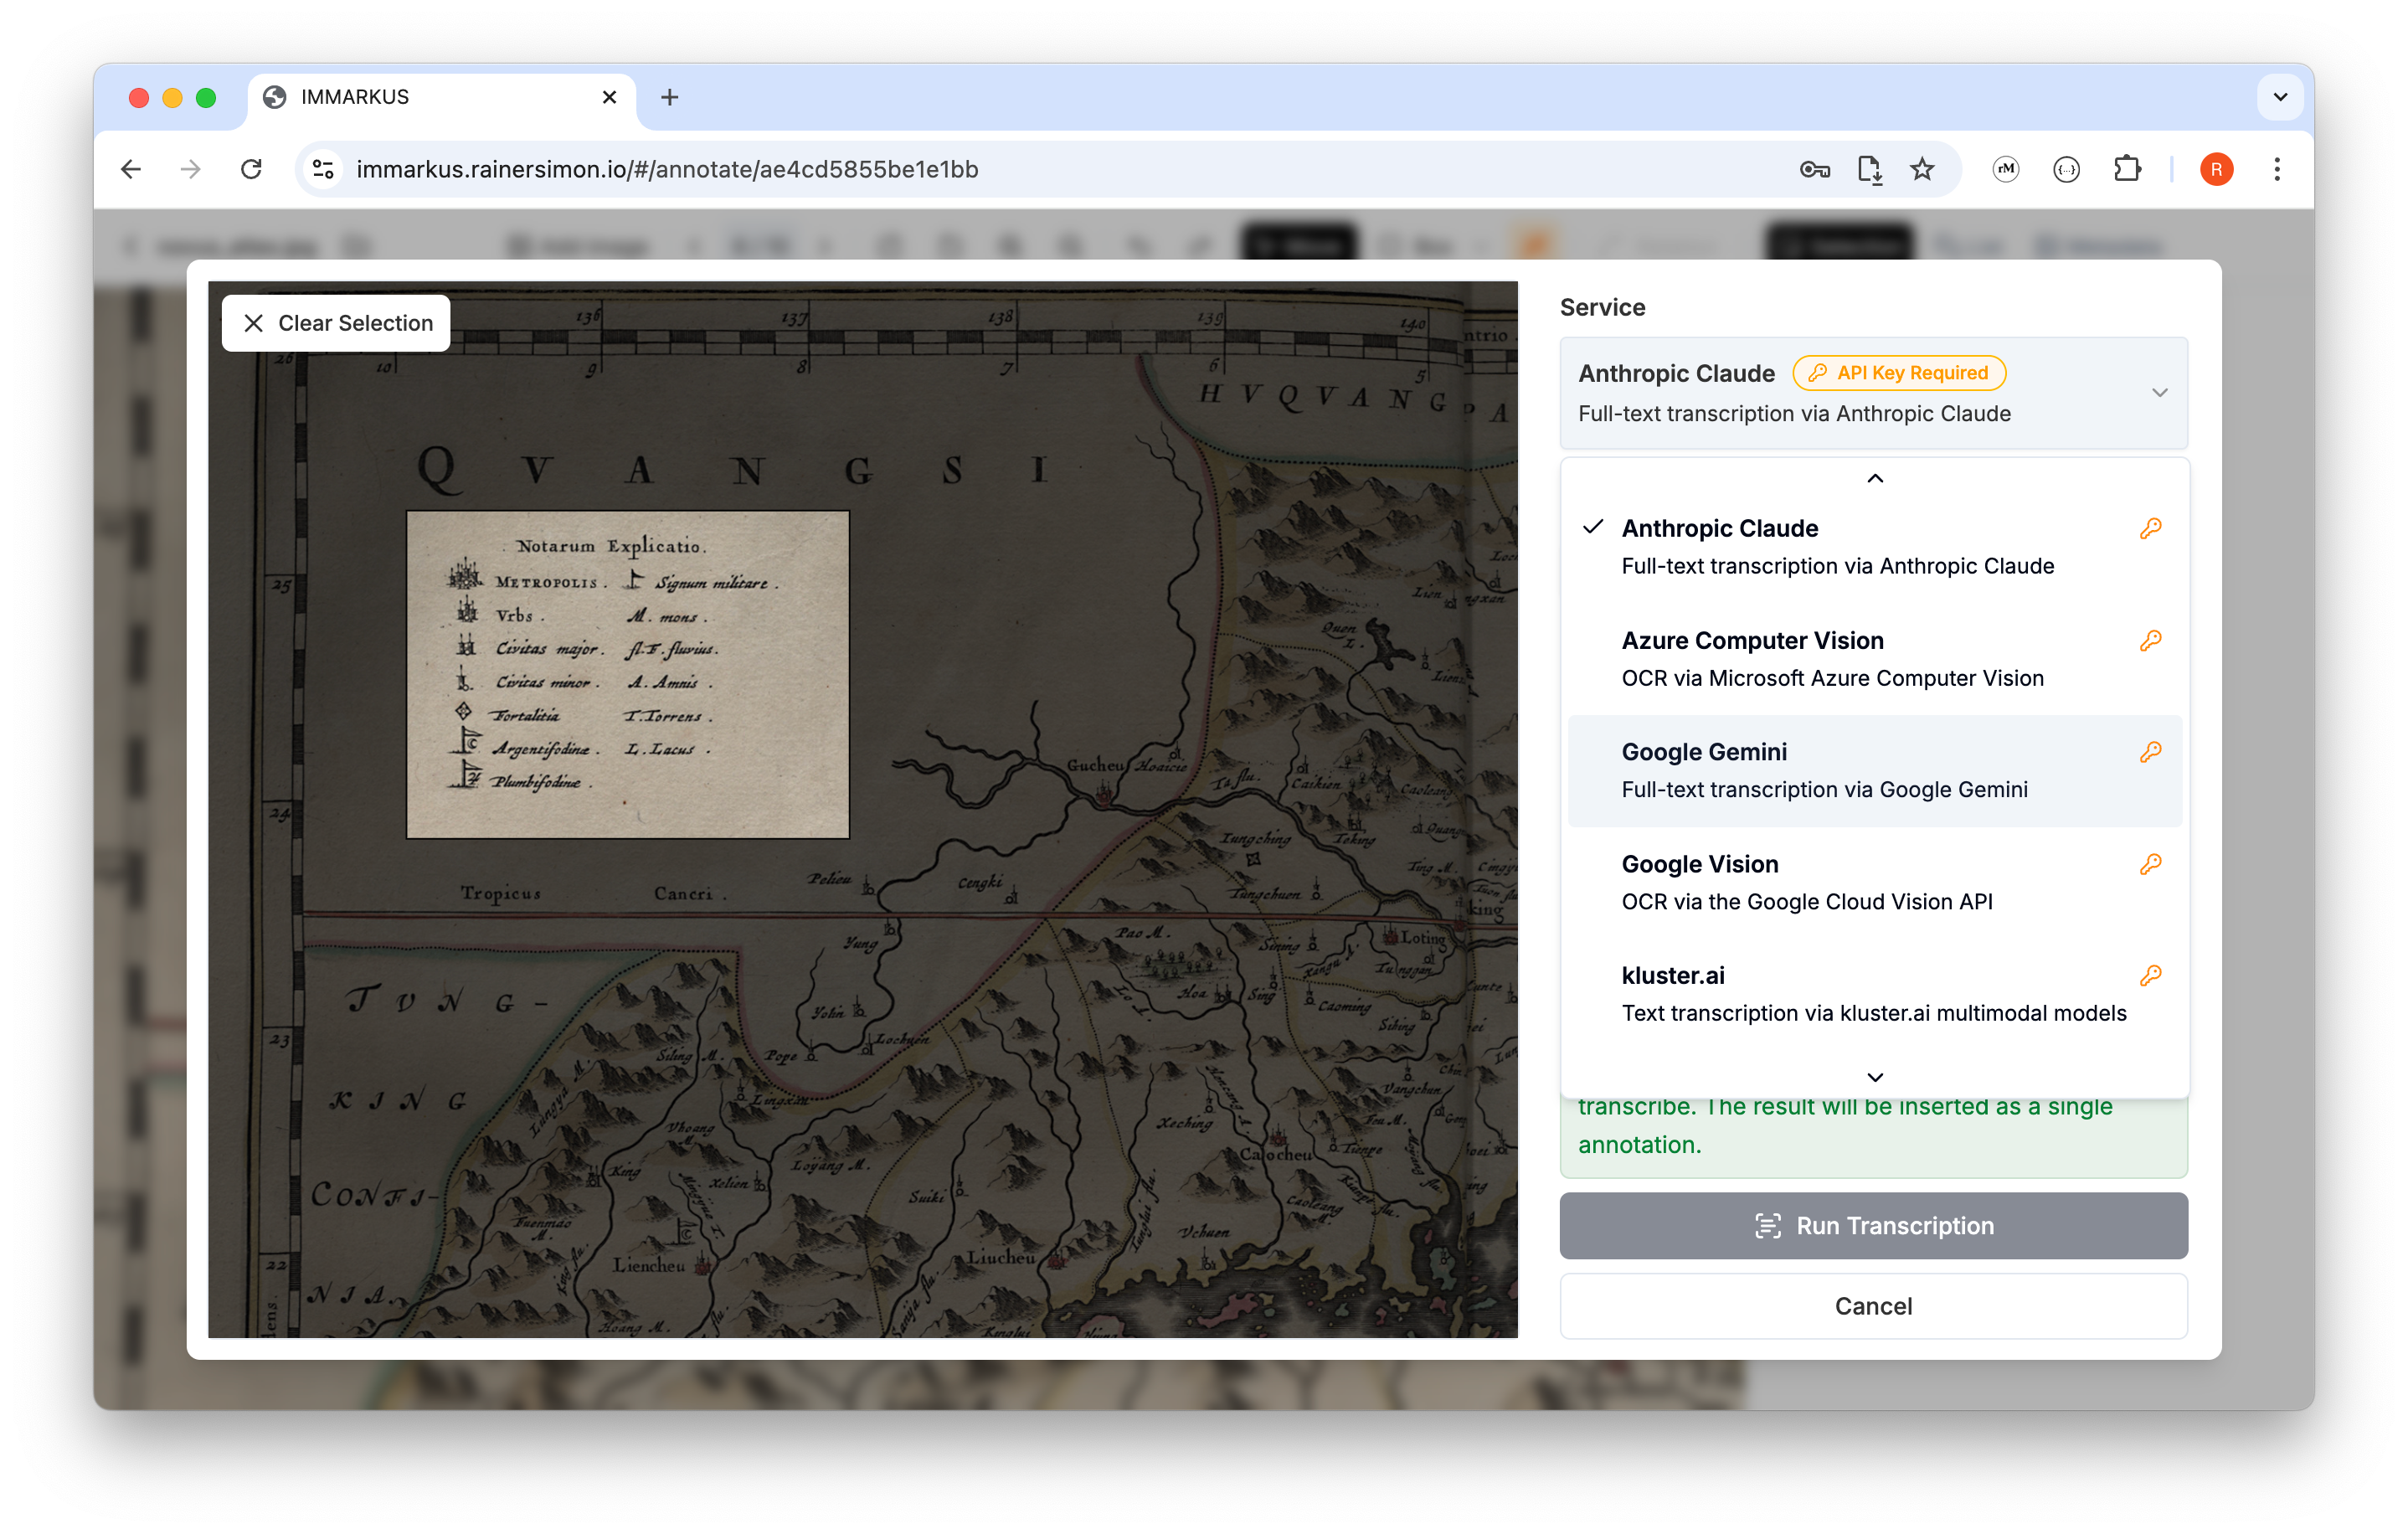Open the Service dropdown showing Anthropic Claude
This screenshot has height=1534, width=2408.
[x=1873, y=393]
